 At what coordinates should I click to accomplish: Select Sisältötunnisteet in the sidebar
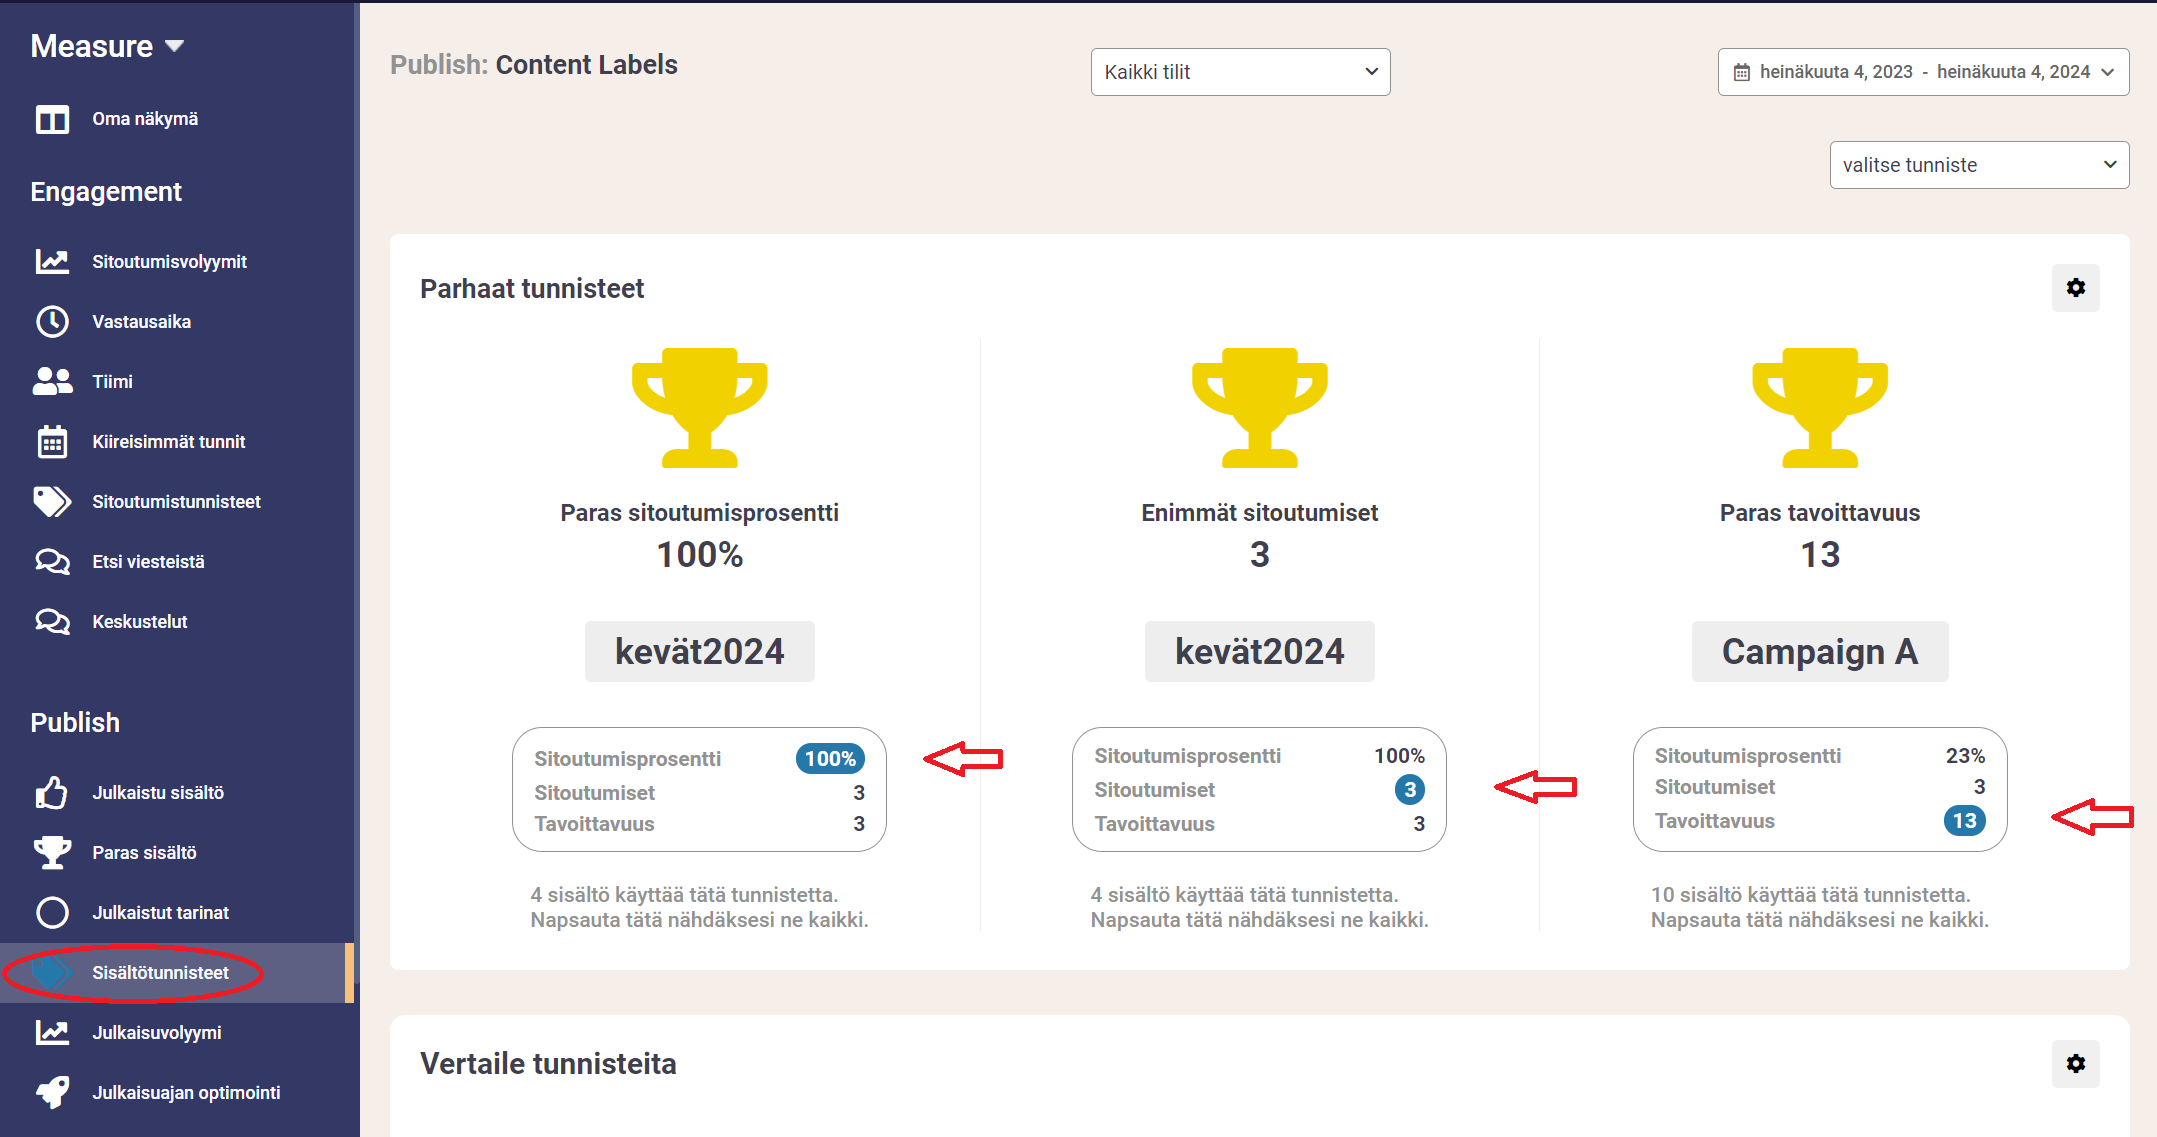click(160, 973)
